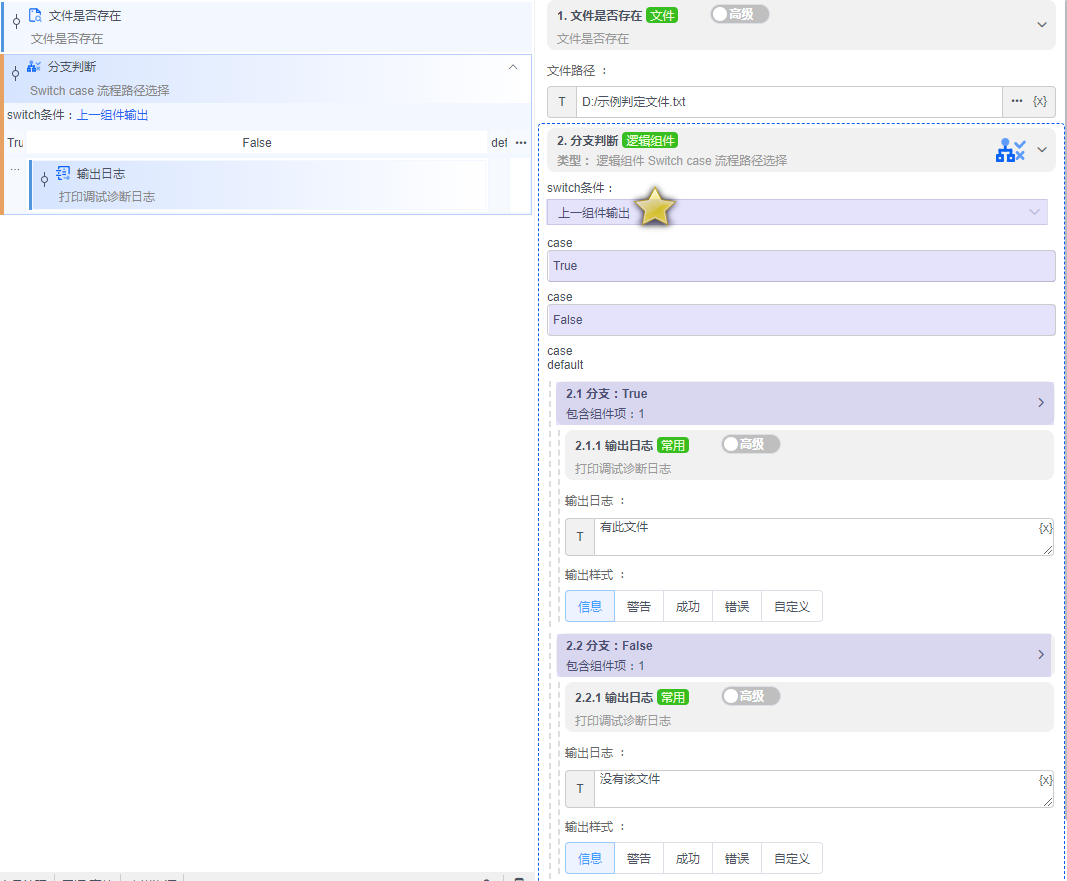Screen dimensions: 1067x881
Task: Click the 输出日志 log icon in False branch
Action: click(x=62, y=173)
